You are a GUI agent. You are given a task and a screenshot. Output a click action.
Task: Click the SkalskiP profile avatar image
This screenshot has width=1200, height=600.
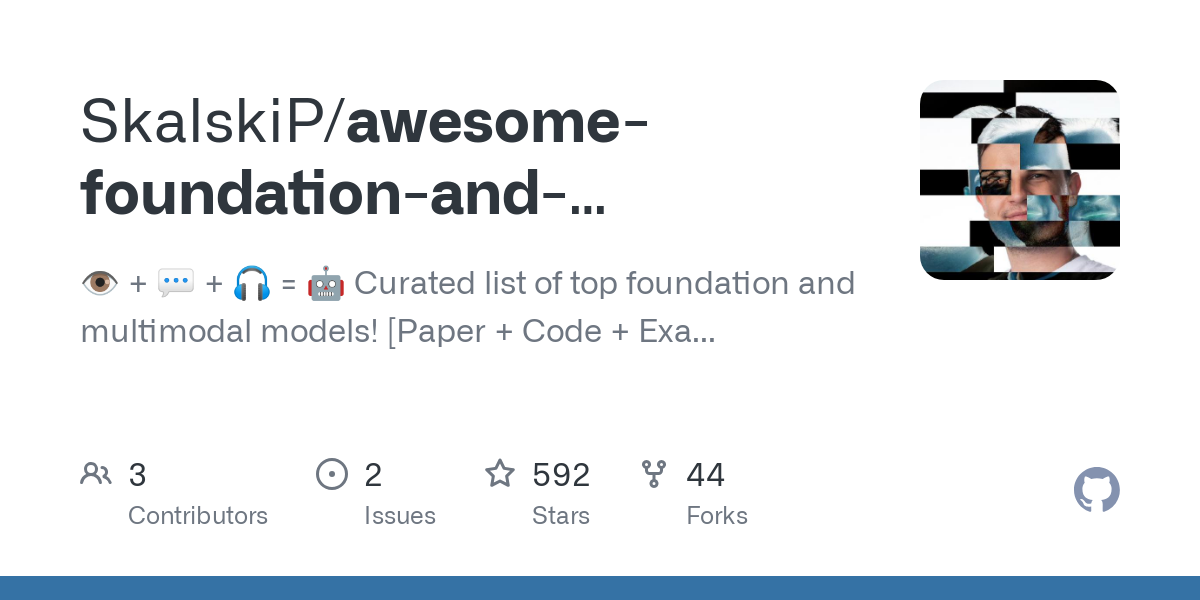1019,180
